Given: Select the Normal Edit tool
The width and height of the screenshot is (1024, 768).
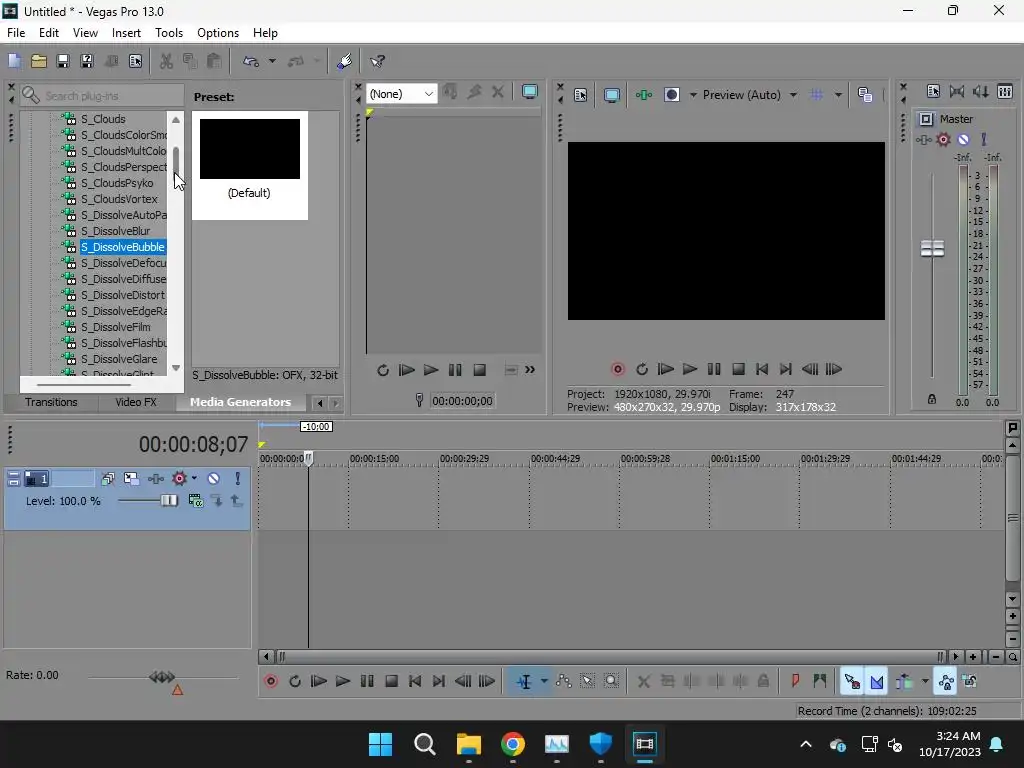Looking at the screenshot, I should pos(524,682).
